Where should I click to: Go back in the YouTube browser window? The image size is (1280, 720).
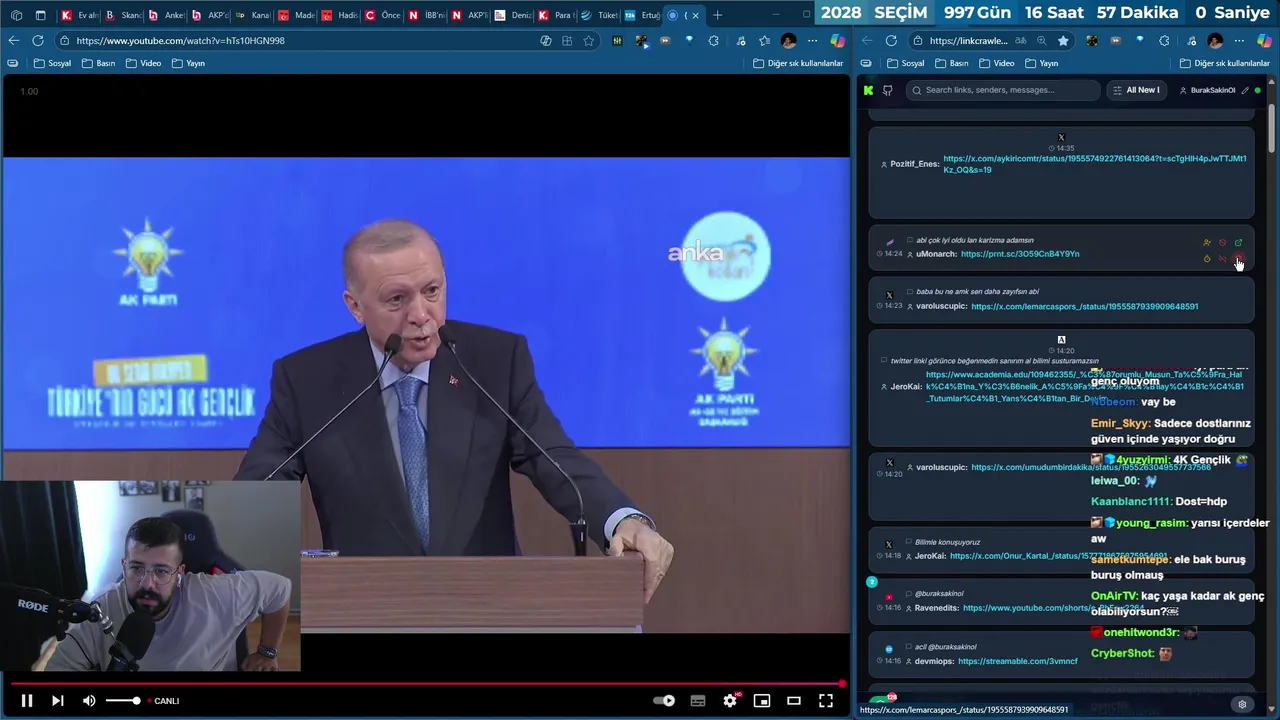click(x=13, y=40)
